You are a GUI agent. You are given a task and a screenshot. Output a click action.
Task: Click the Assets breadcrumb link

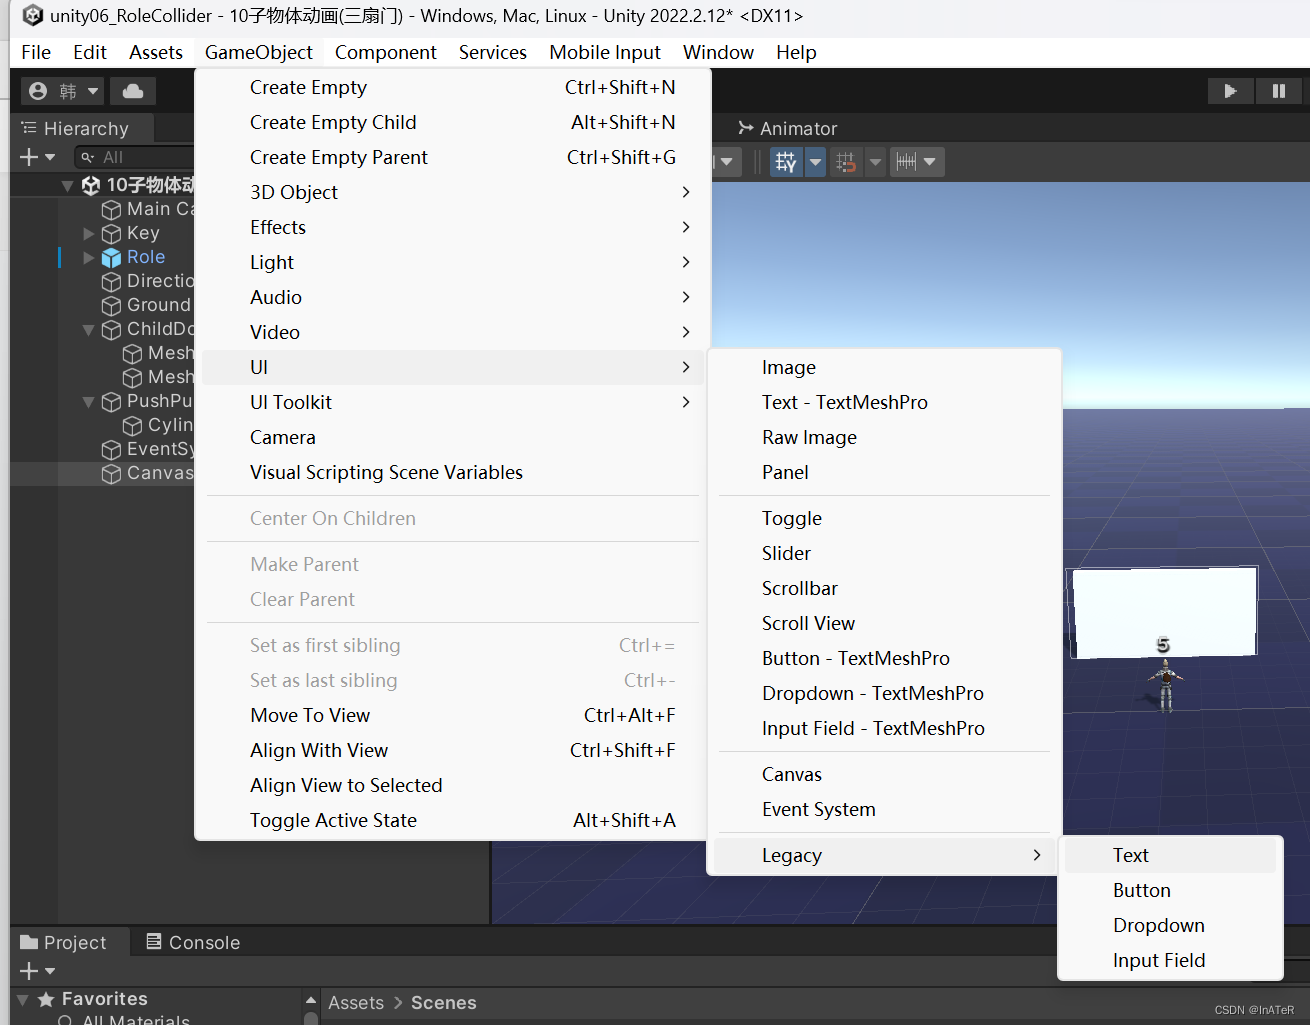click(356, 1003)
